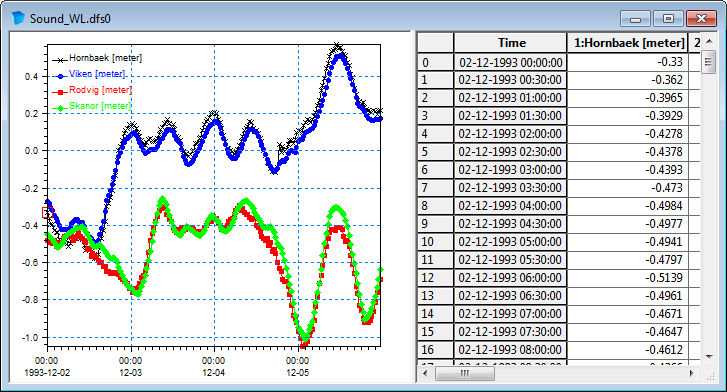Click time cell 02-12-1993 00:00:00
The height and width of the screenshot is (392, 727).
510,62
